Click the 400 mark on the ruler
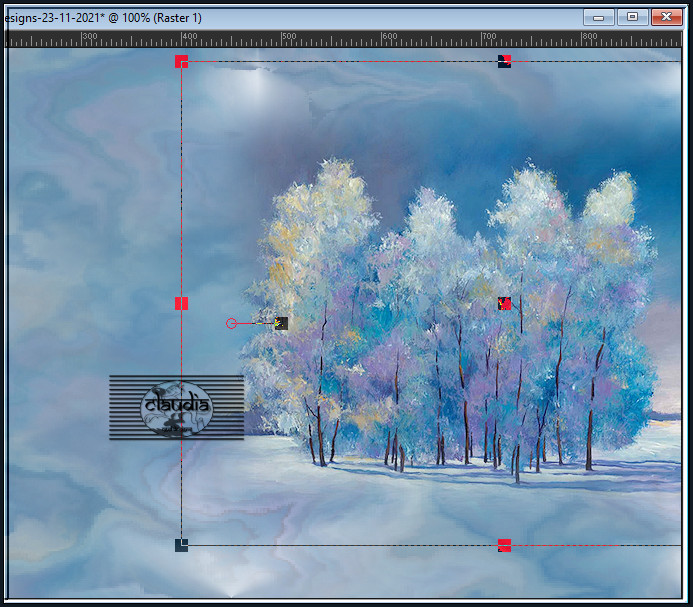 [190, 36]
